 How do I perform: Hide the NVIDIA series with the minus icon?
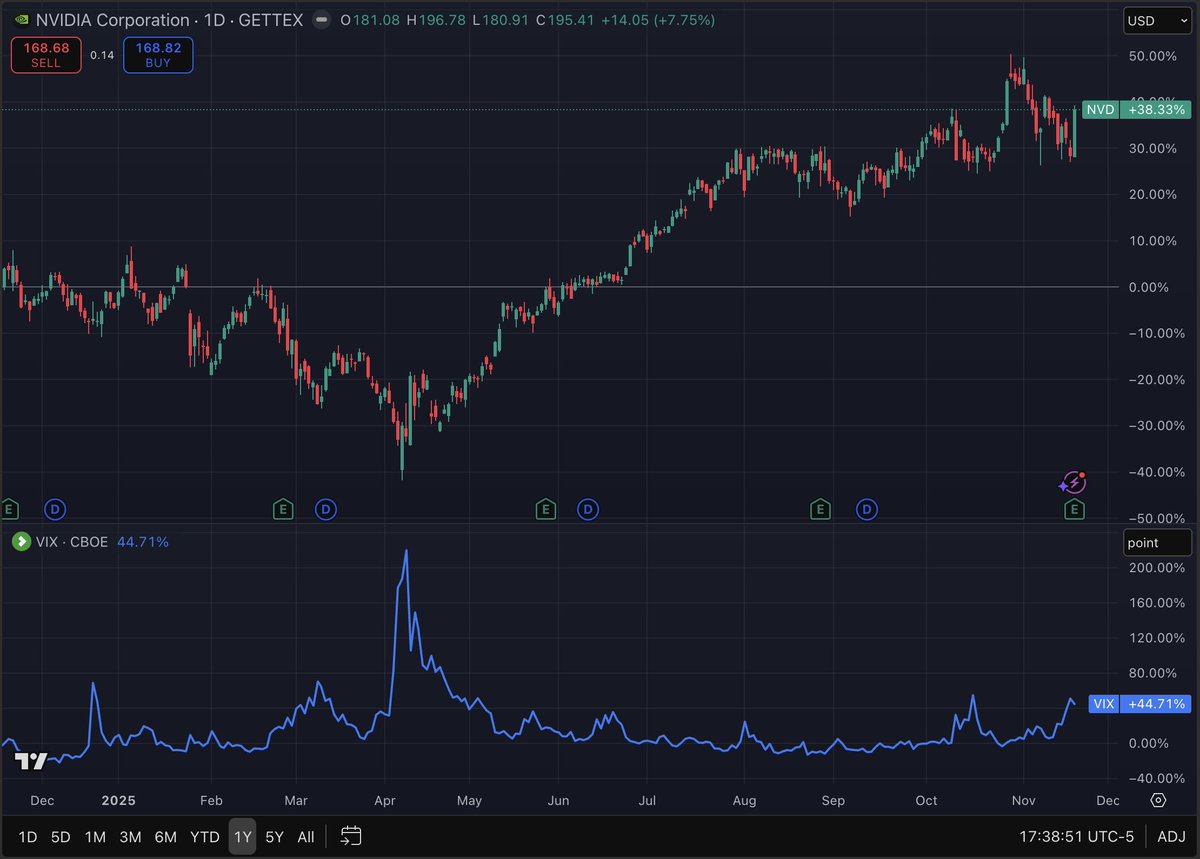click(x=320, y=19)
